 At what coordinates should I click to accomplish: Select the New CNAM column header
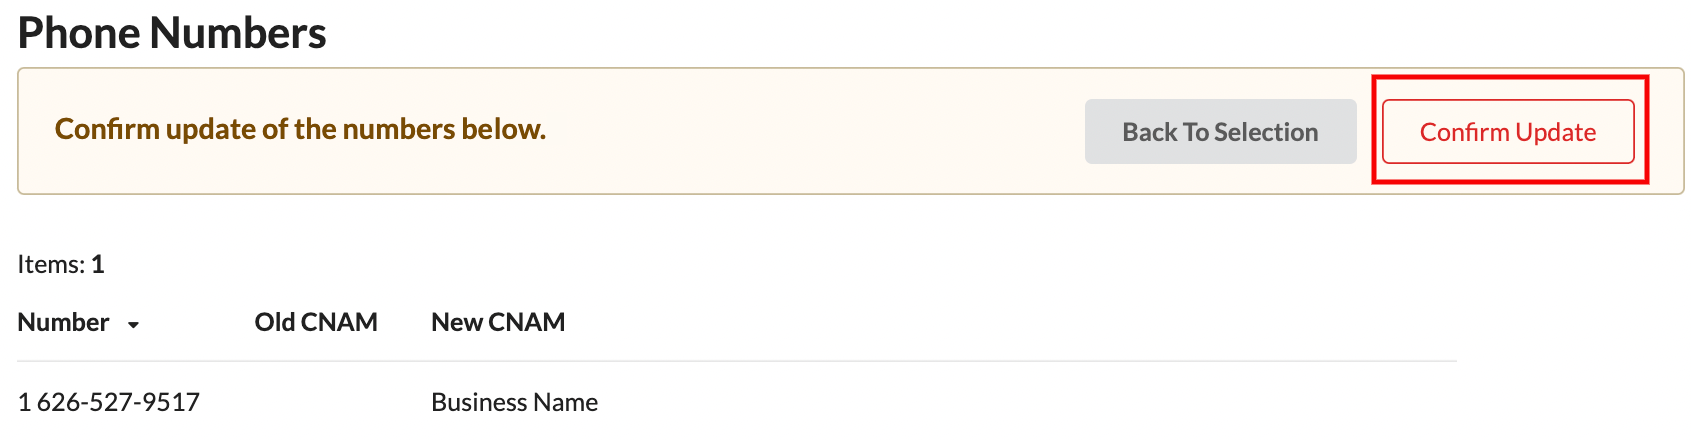click(x=498, y=322)
